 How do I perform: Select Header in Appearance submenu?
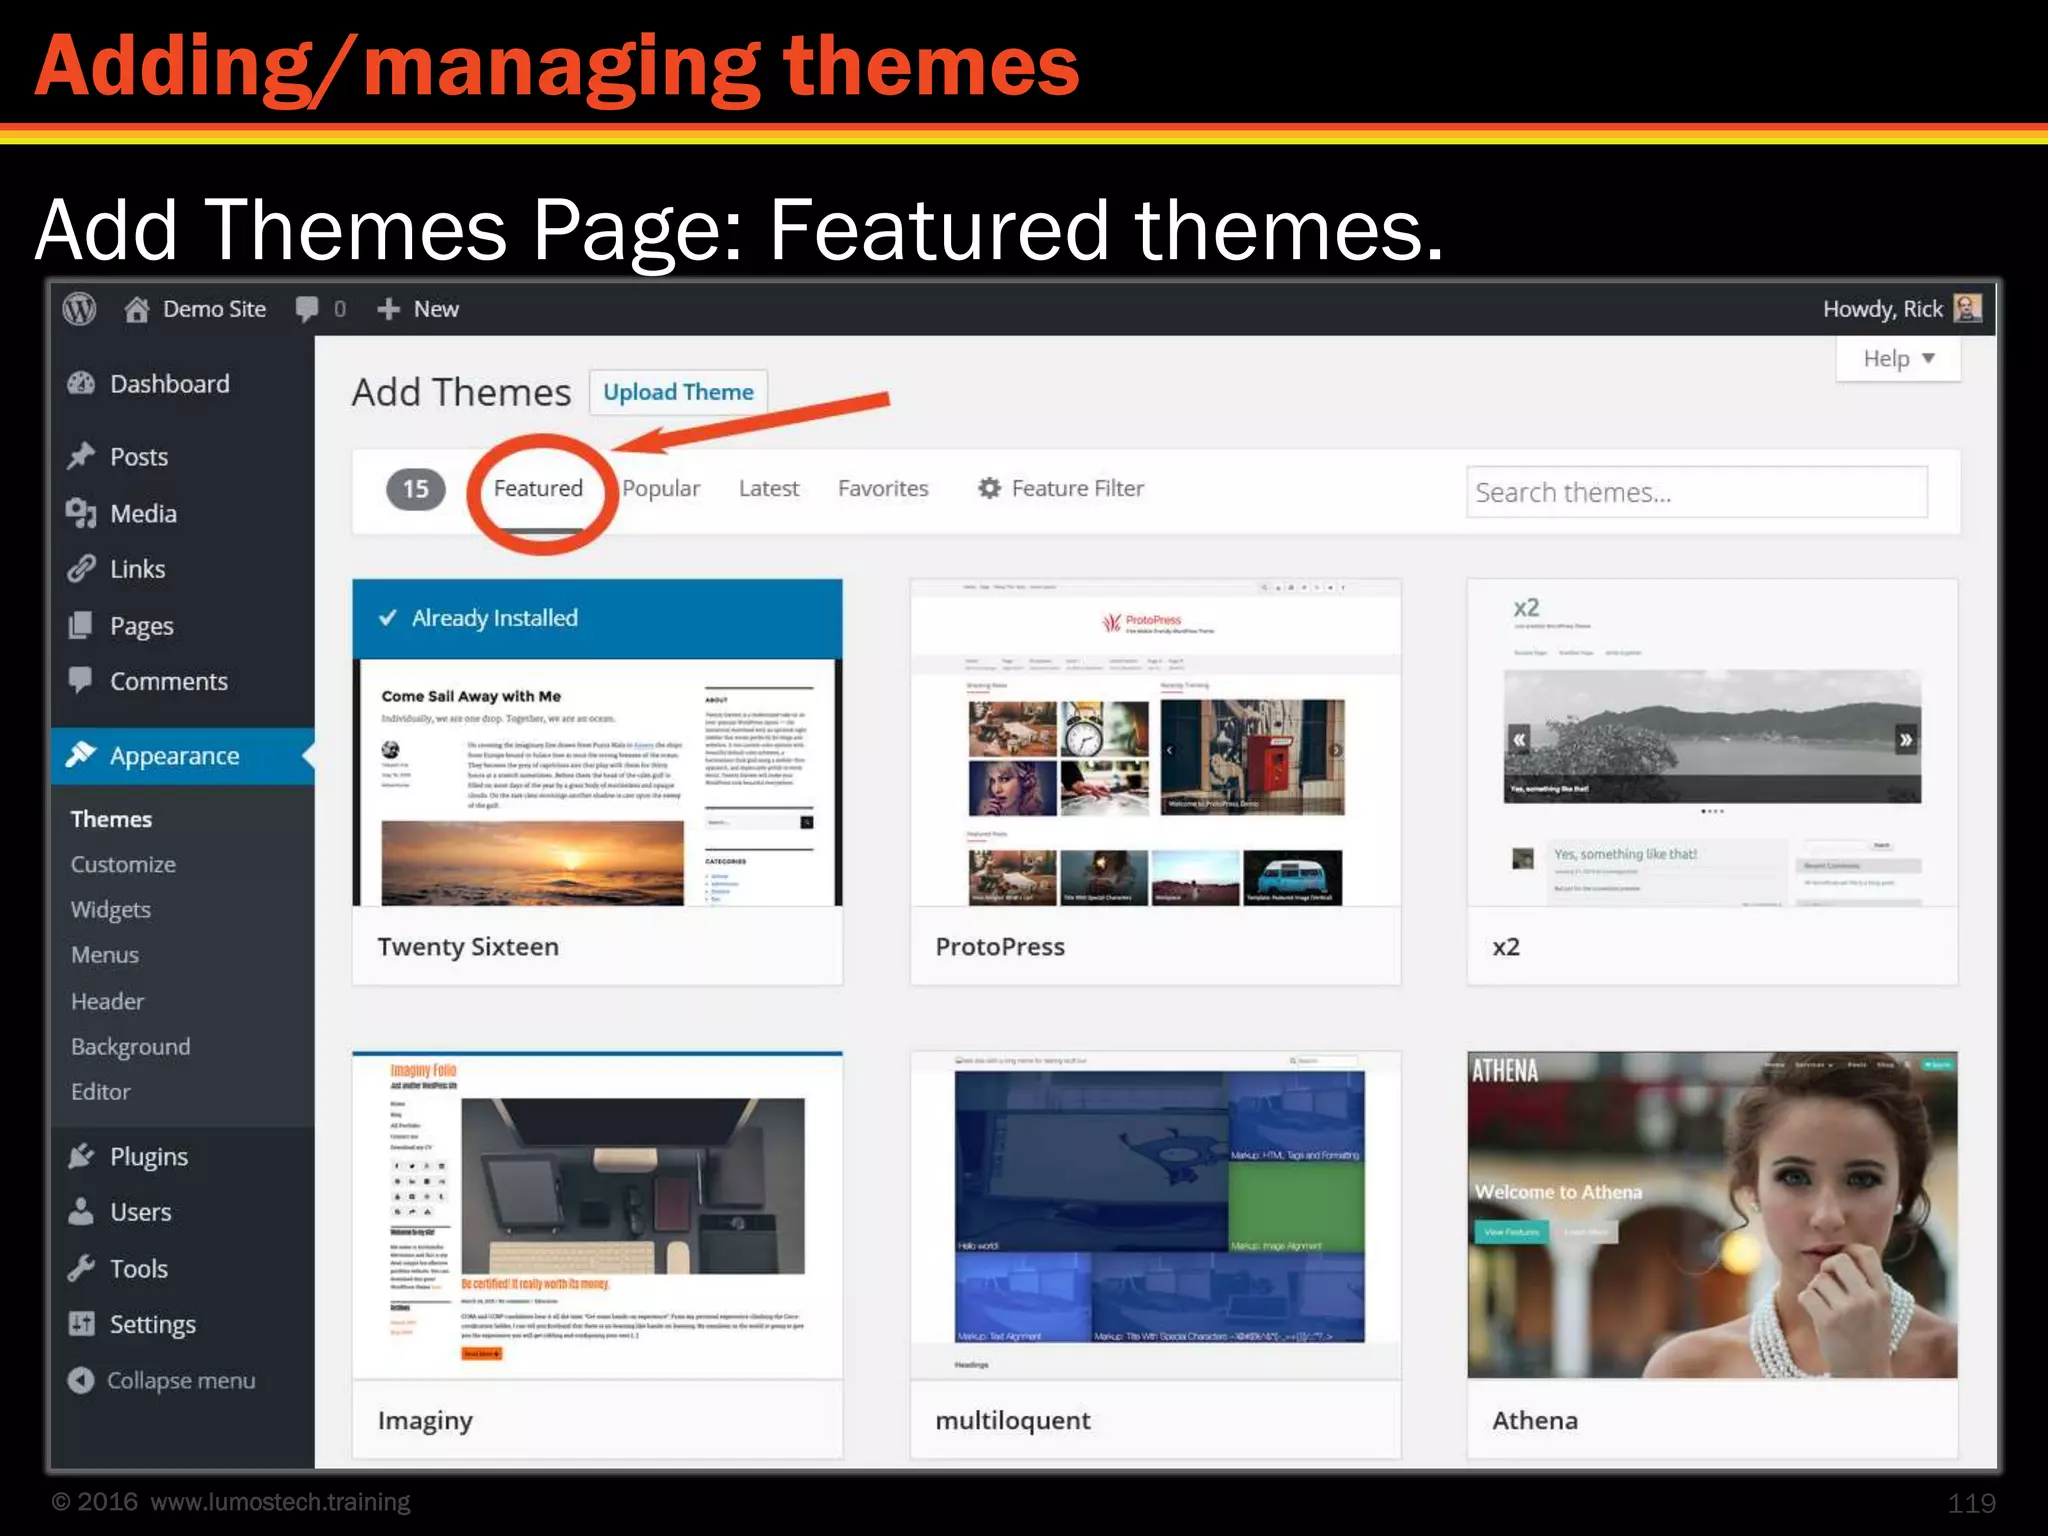click(x=107, y=1001)
